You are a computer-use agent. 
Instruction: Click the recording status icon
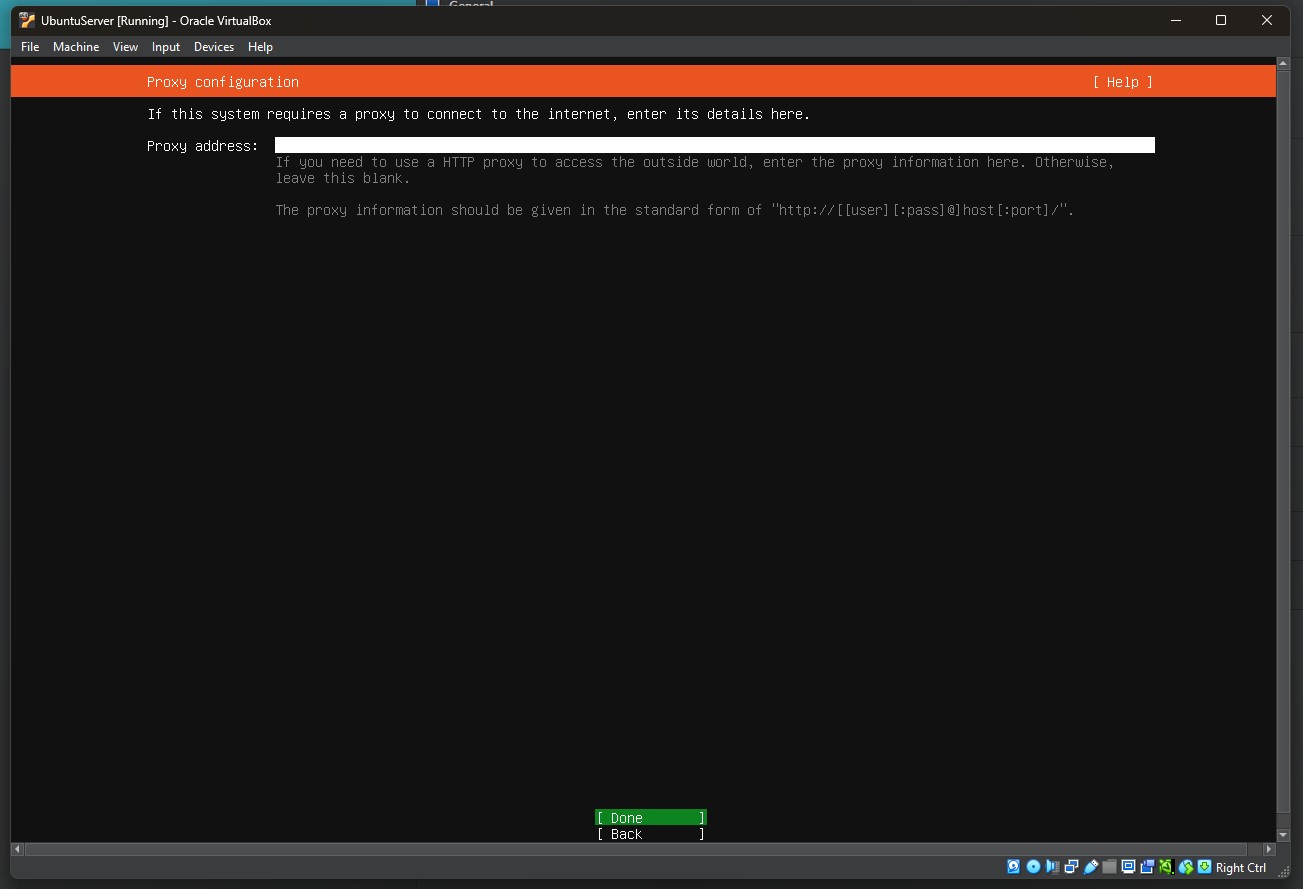(1148, 867)
